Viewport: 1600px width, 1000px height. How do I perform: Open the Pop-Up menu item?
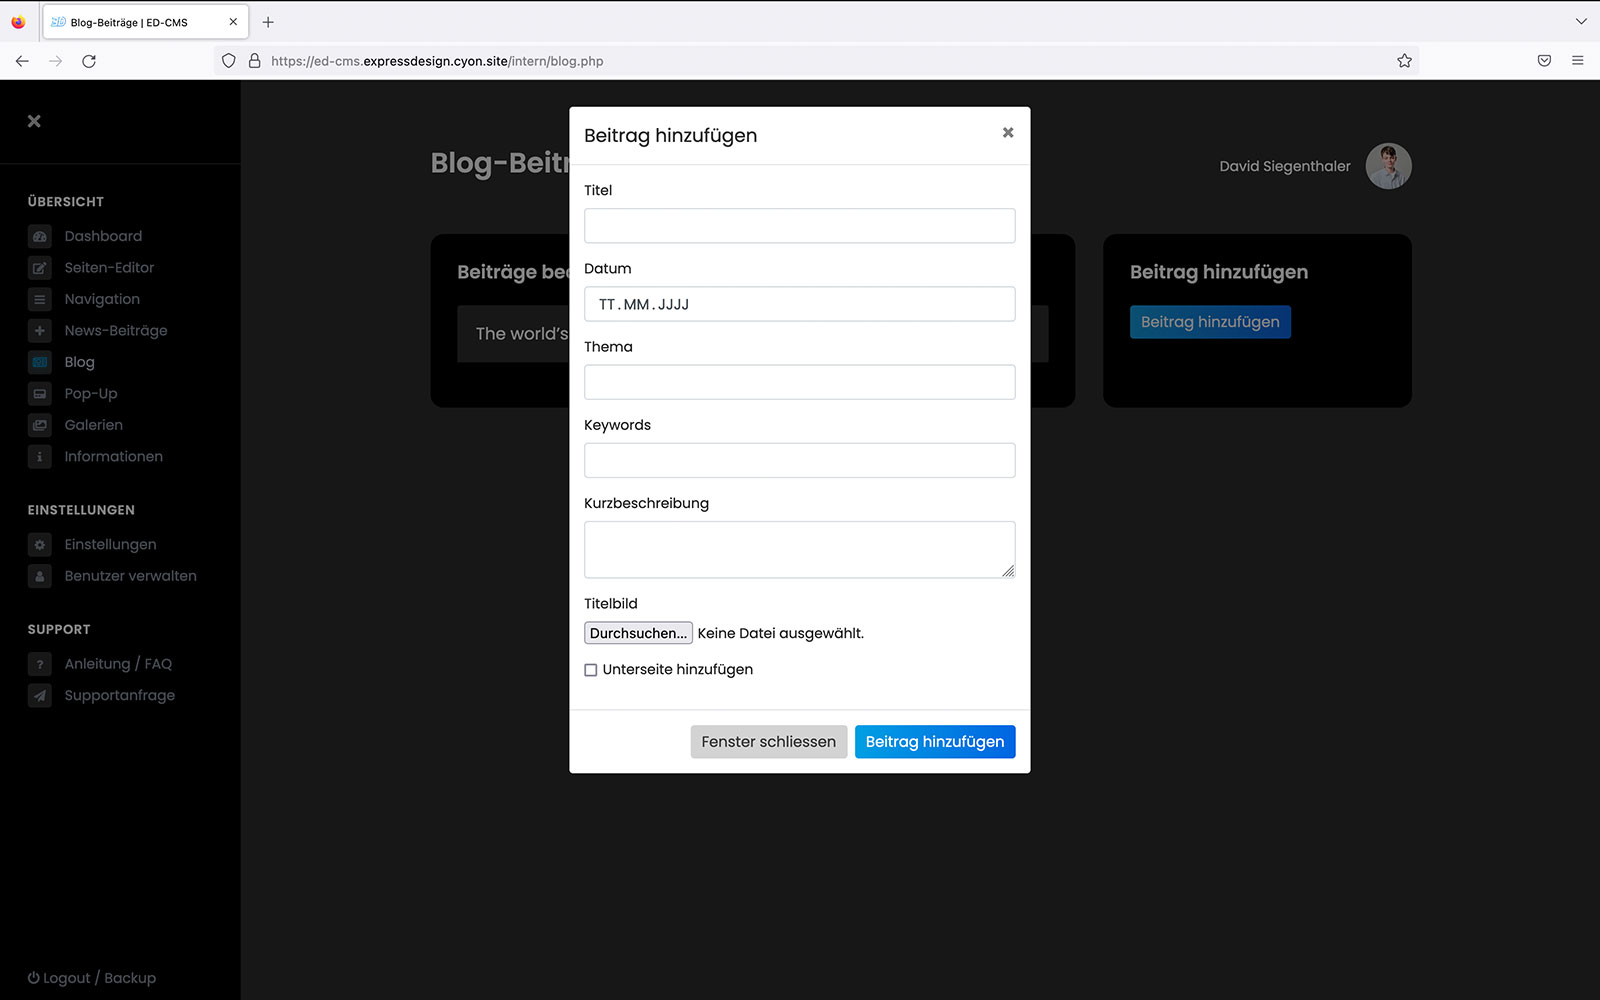91,394
